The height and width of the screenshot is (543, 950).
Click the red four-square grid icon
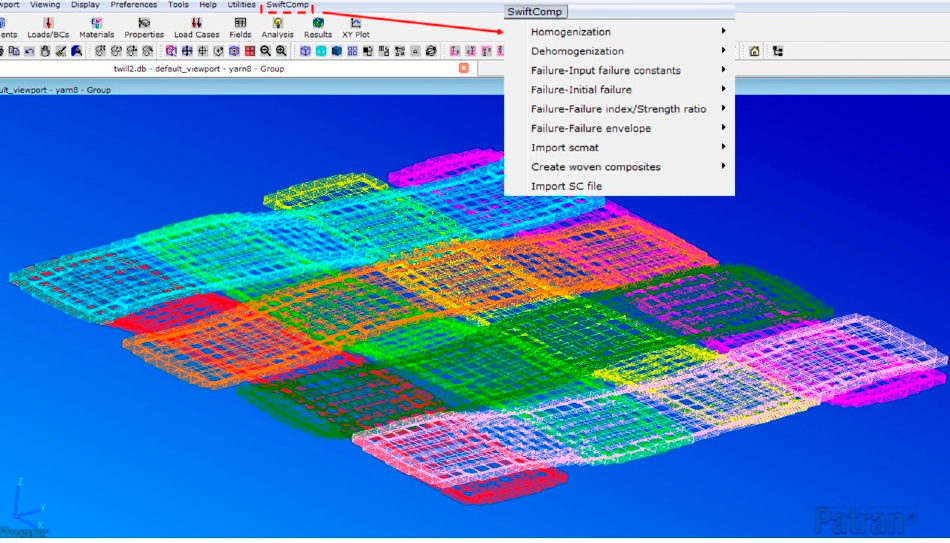point(250,51)
